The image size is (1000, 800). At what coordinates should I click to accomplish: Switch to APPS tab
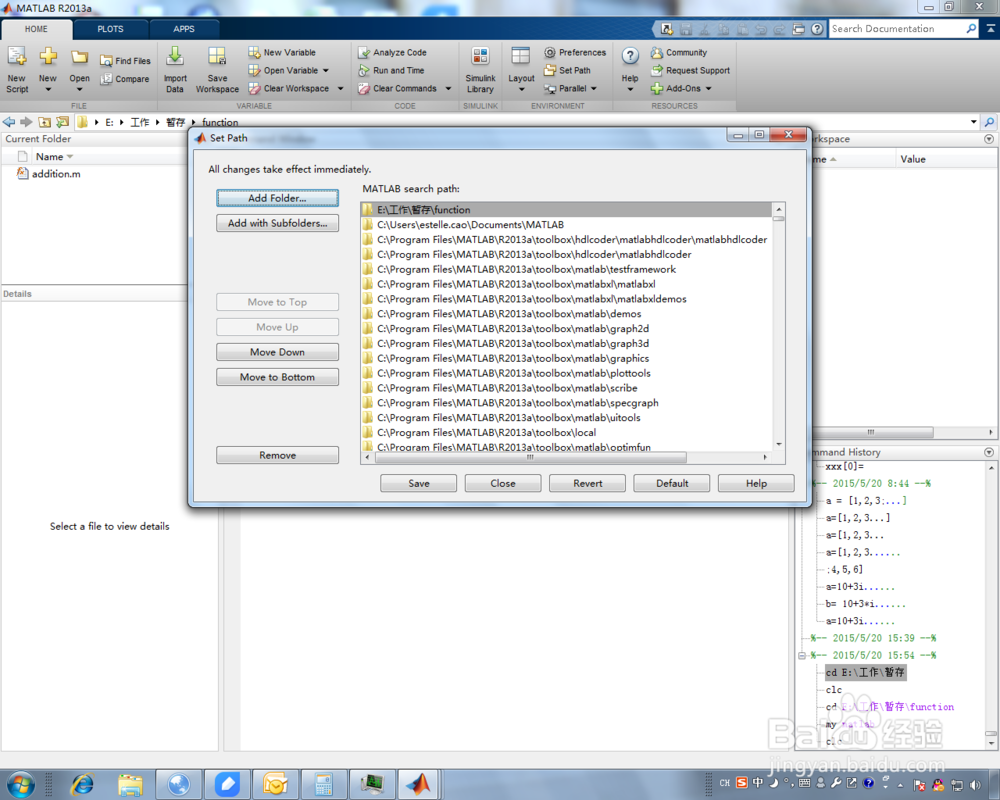[x=184, y=29]
